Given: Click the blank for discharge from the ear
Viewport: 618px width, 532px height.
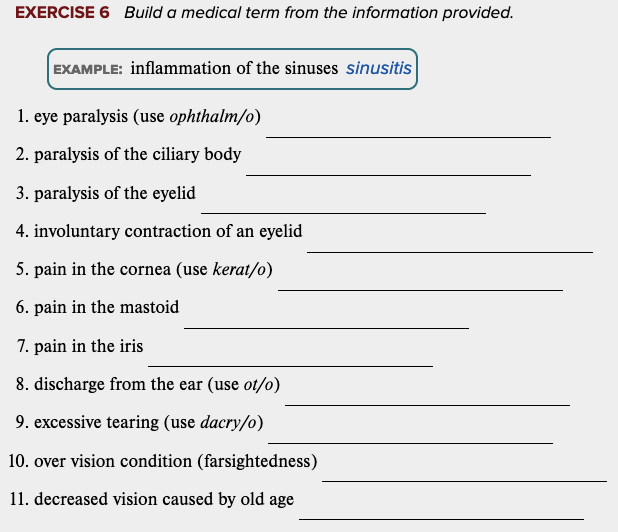Looking at the screenshot, I should pyautogui.click(x=427, y=394).
